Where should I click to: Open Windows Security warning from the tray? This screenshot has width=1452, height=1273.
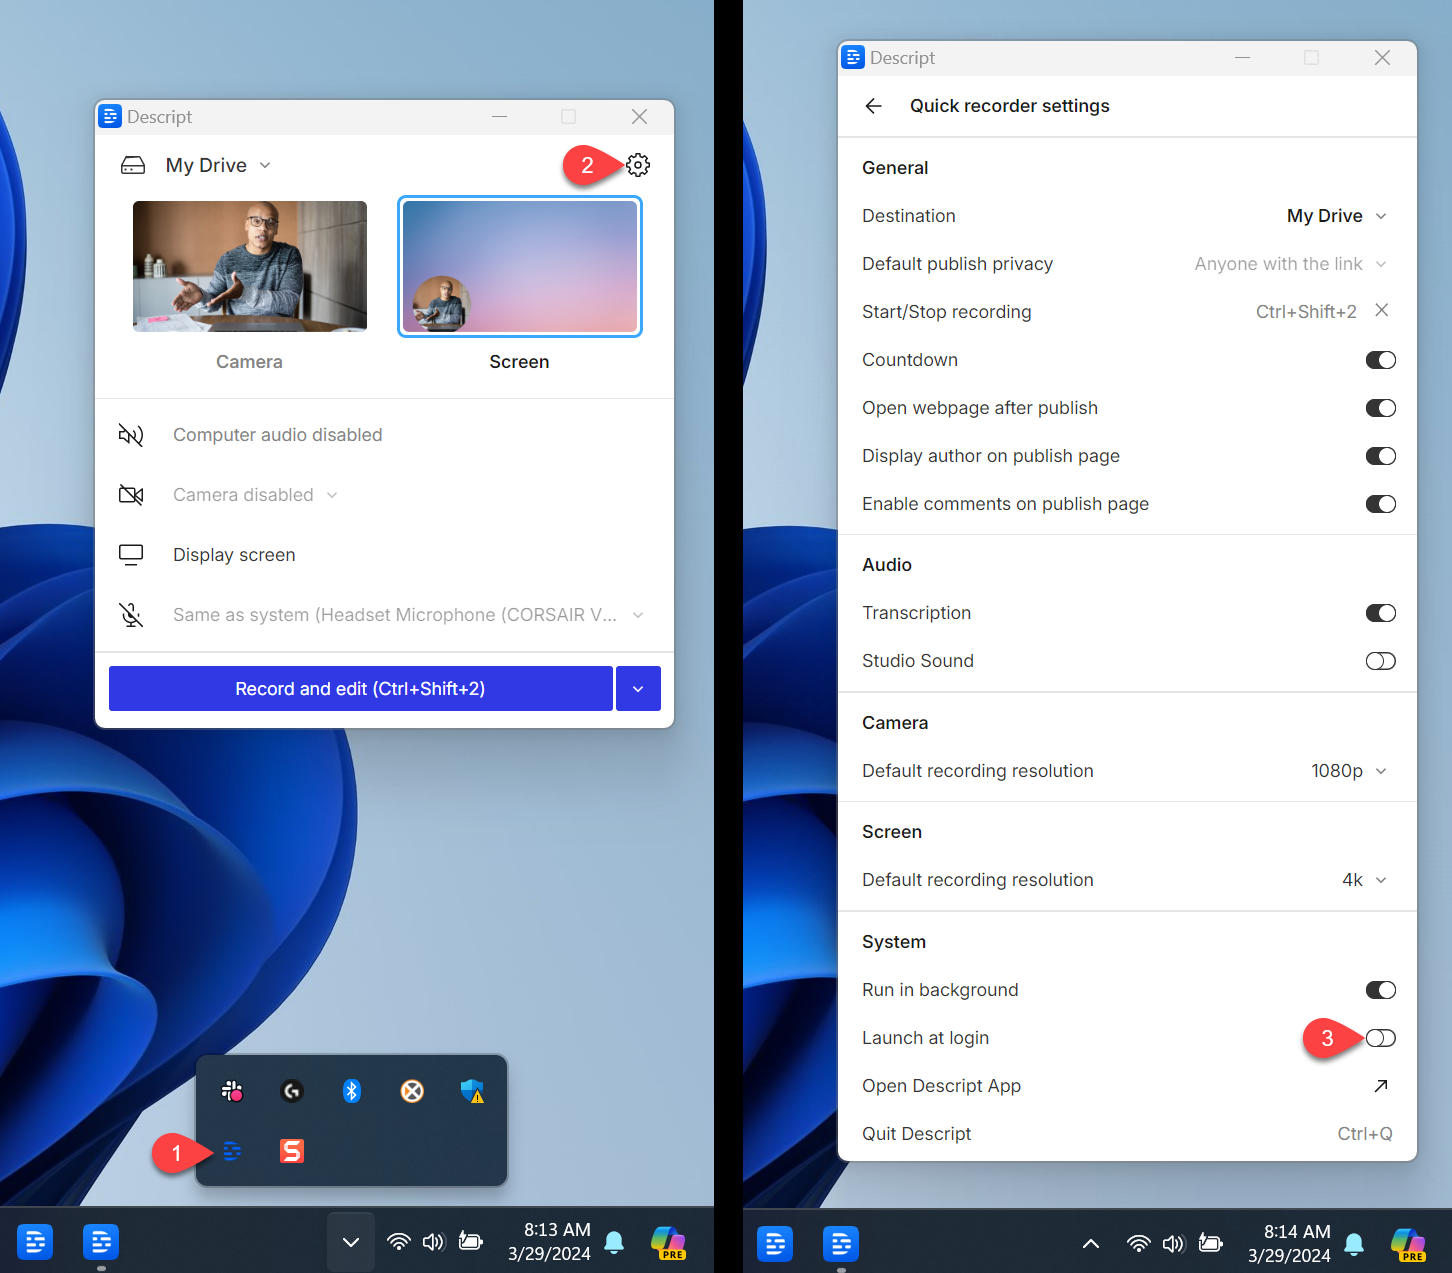pyautogui.click(x=472, y=1091)
